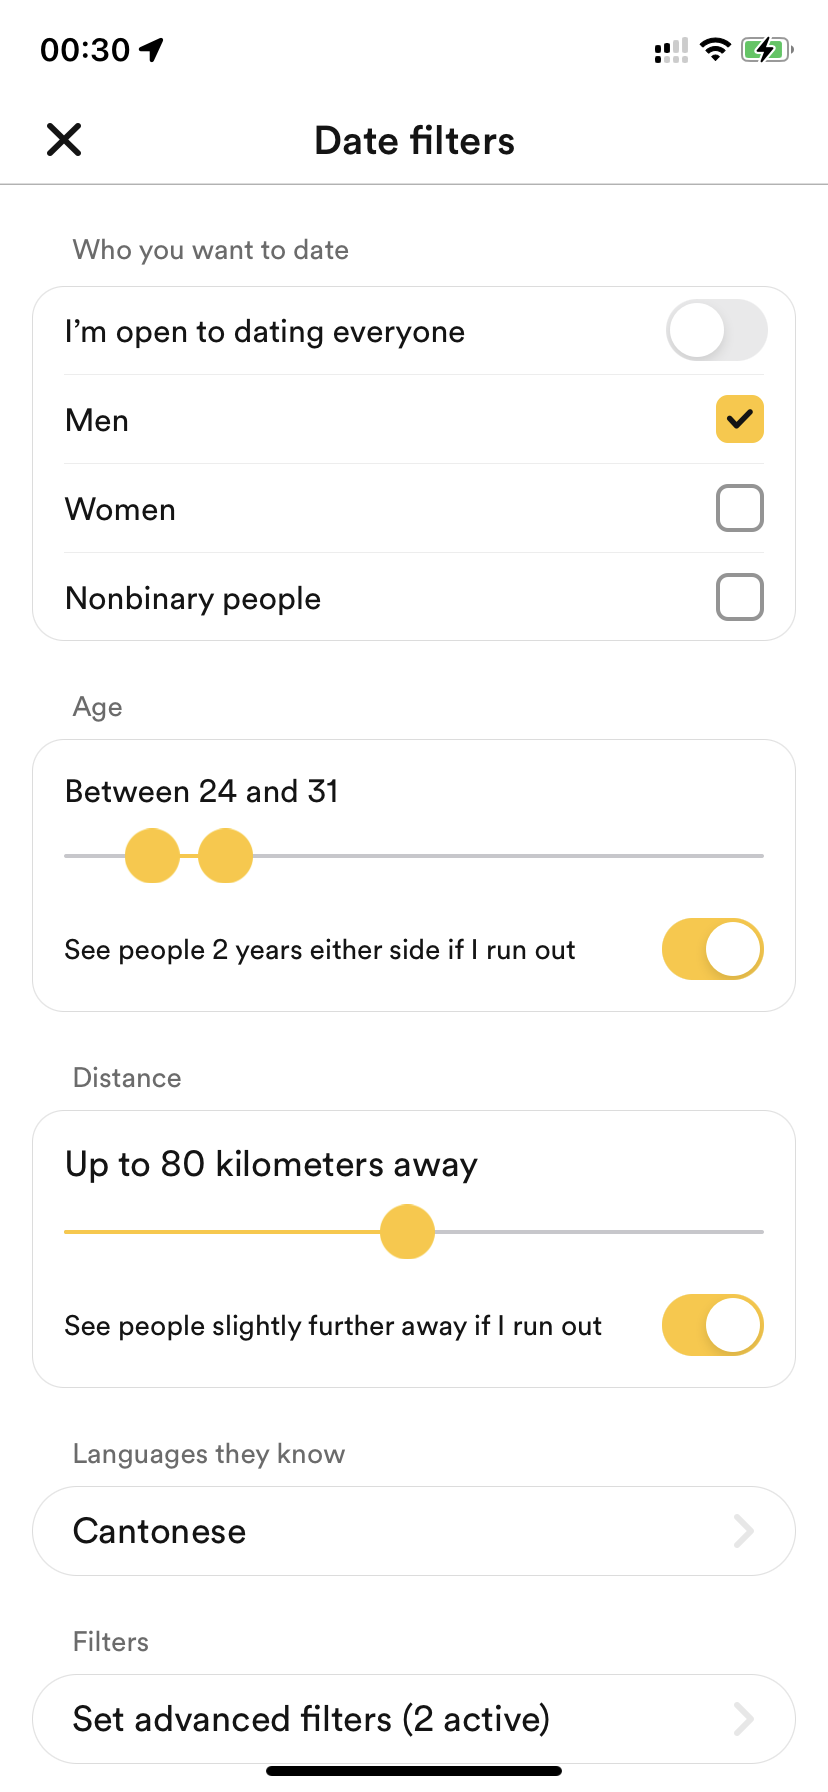Tap the Men row label
Screen dimensions: 828x1792
(x=97, y=420)
